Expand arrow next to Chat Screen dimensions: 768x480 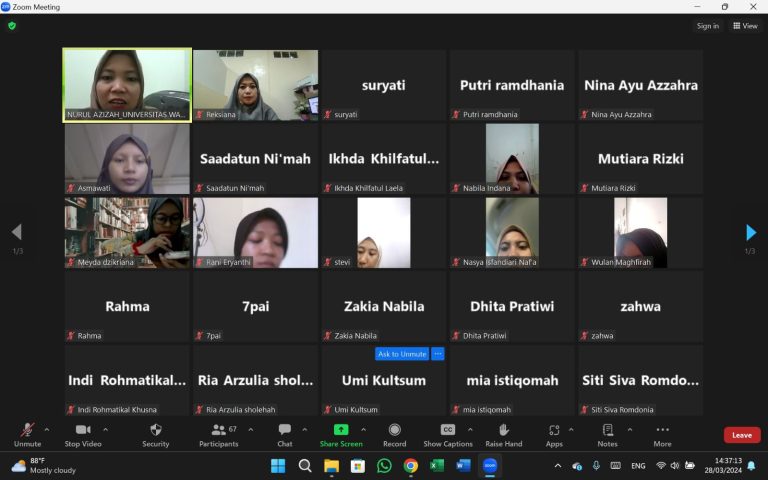pos(305,430)
